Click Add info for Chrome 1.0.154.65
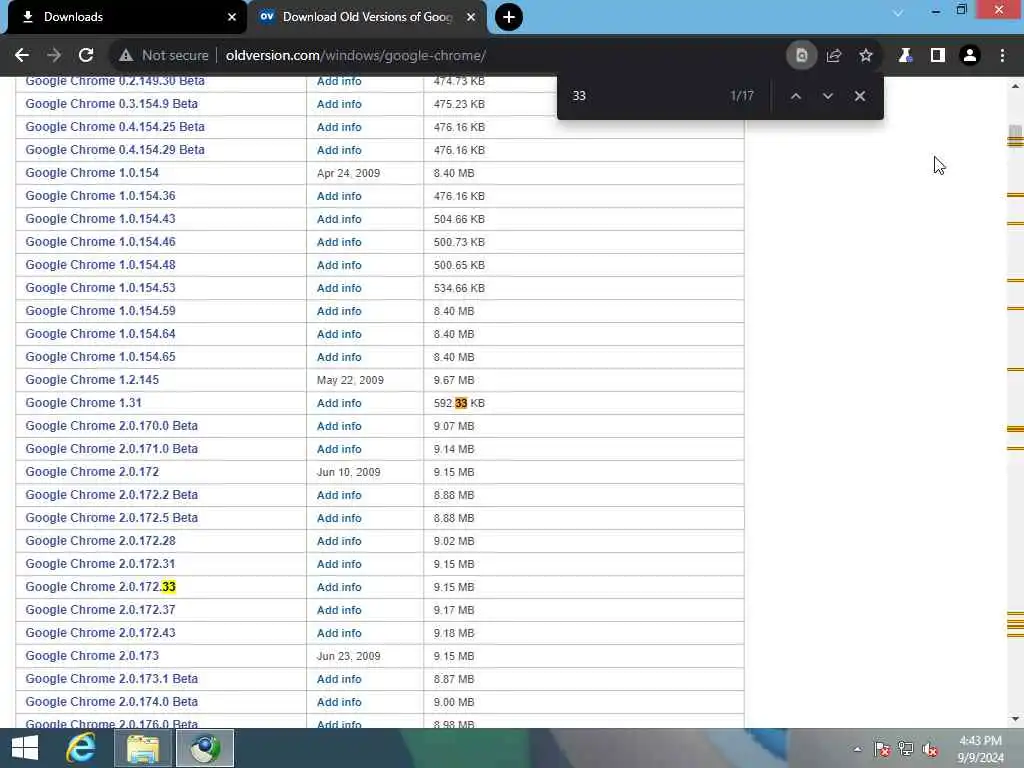The image size is (1024, 768). [339, 357]
